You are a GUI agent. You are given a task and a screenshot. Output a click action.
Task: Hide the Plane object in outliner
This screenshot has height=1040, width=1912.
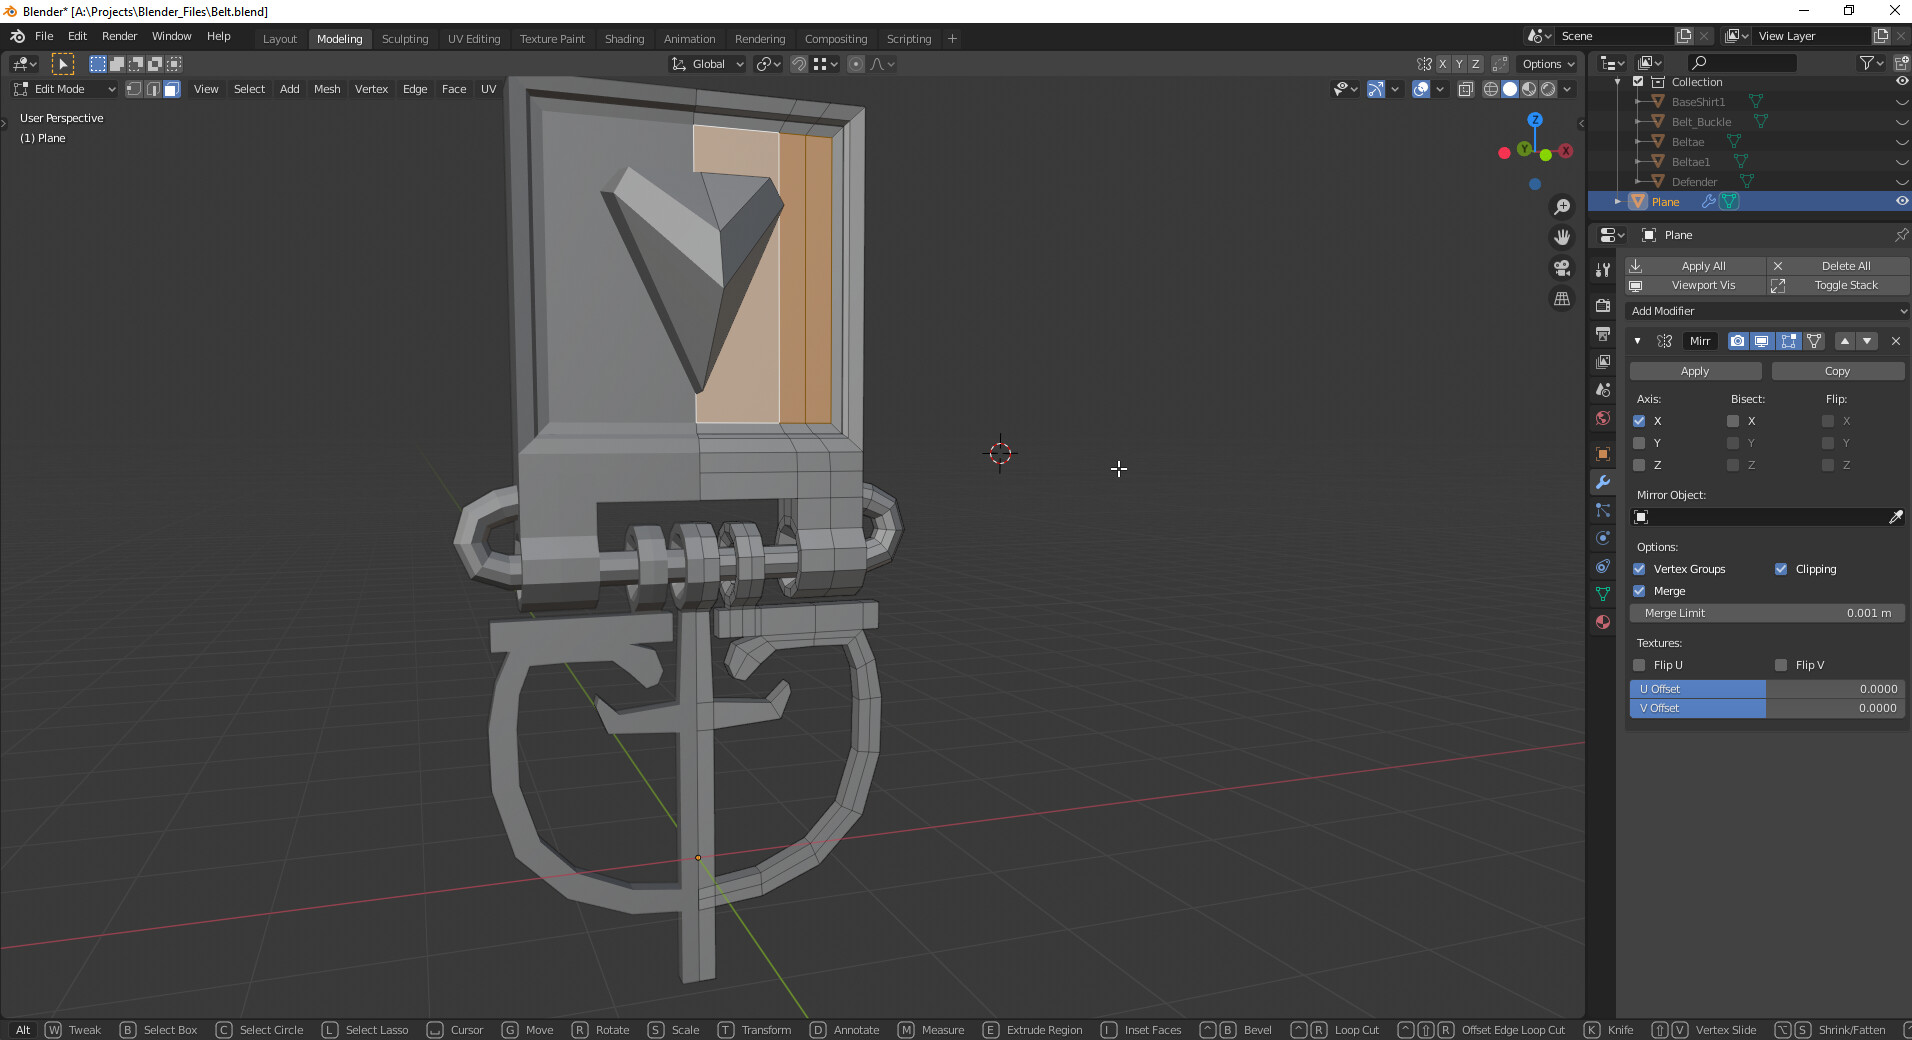[1901, 201]
